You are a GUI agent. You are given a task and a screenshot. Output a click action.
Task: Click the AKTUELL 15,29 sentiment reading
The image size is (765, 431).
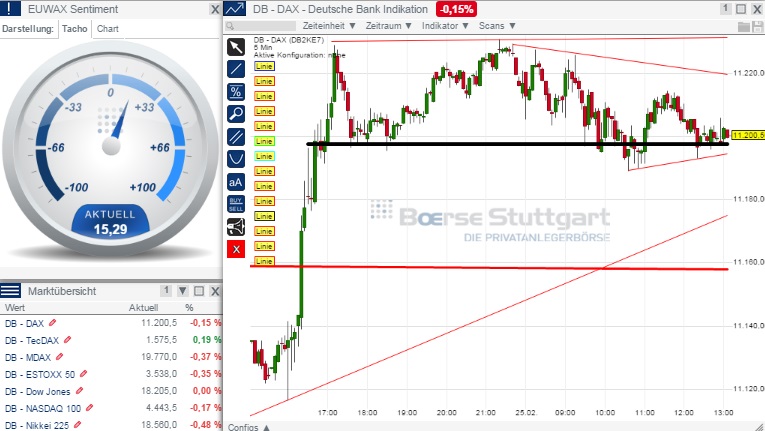(x=110, y=223)
